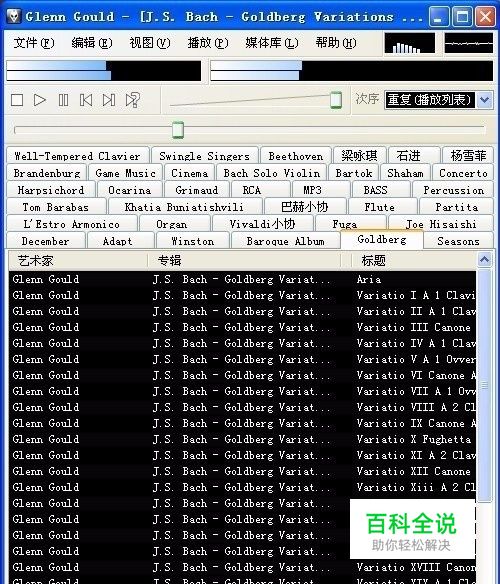Start playback with the Play button
500x584 pixels.
(x=40, y=100)
